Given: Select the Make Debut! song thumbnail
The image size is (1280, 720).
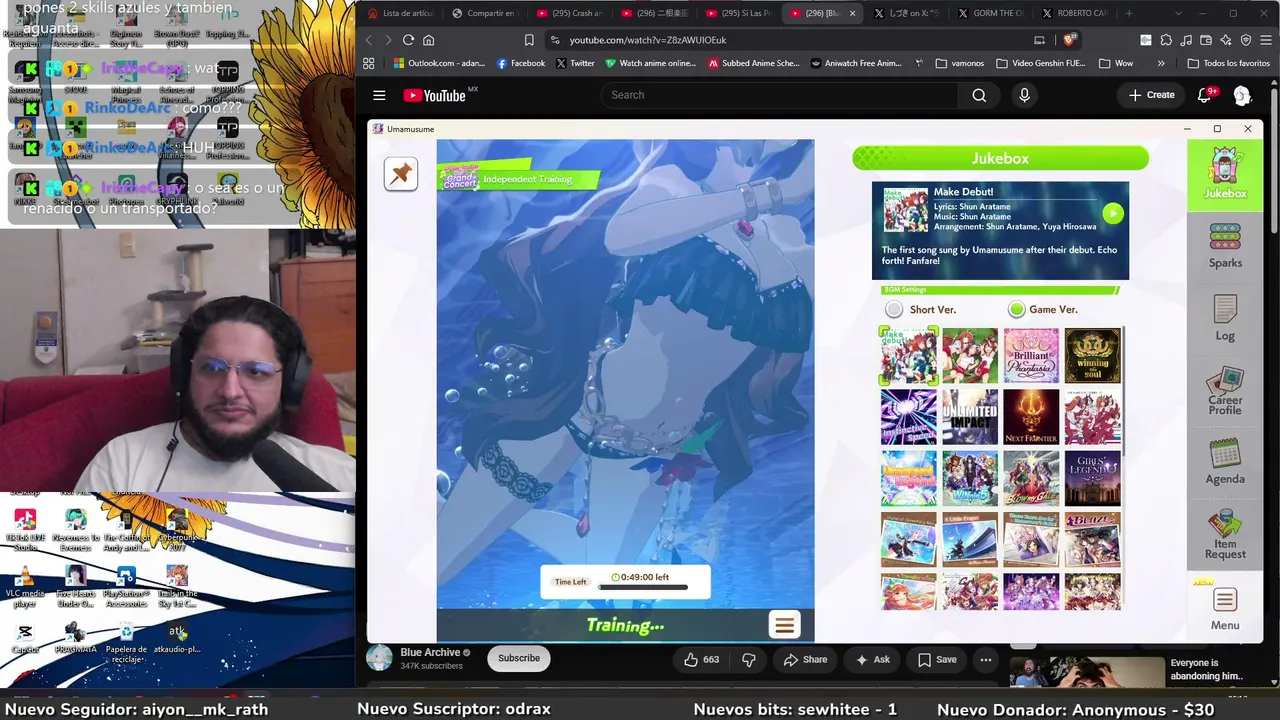Looking at the screenshot, I should (x=909, y=356).
